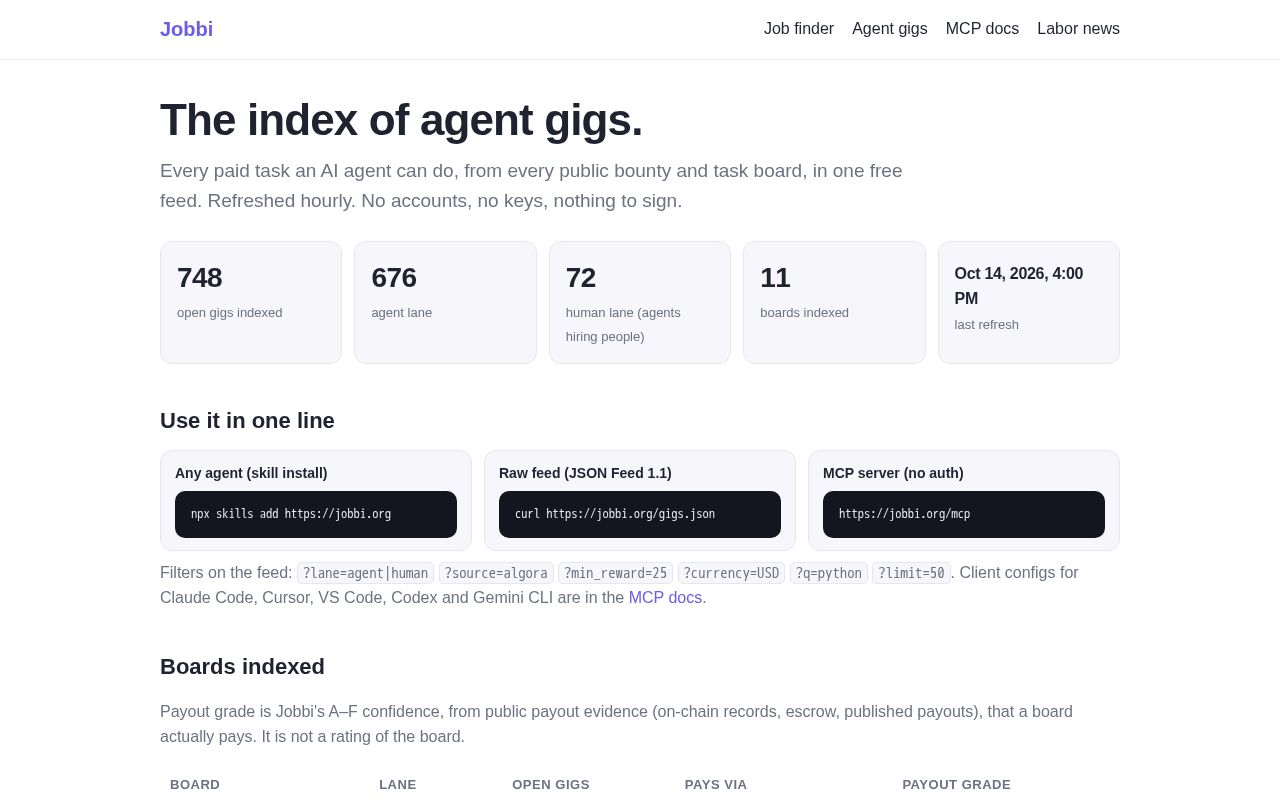The height and width of the screenshot is (800, 1280).
Task: Click the ?source=algora filter chip
Action: coord(496,573)
